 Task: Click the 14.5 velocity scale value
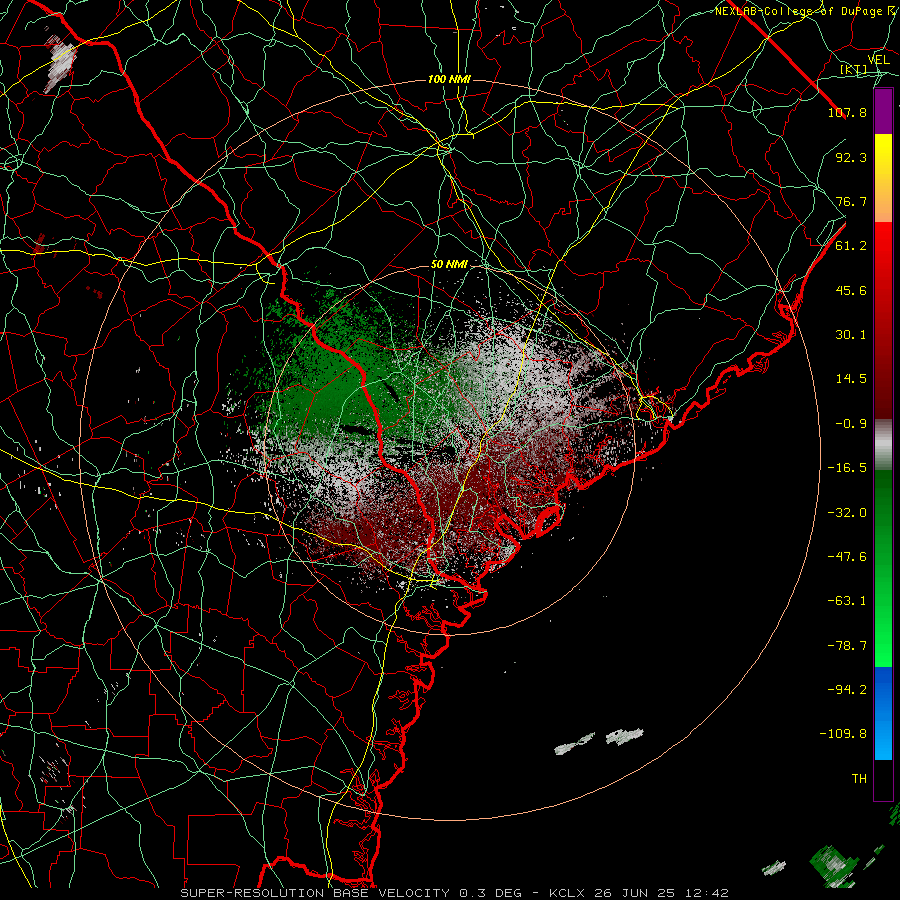(851, 379)
